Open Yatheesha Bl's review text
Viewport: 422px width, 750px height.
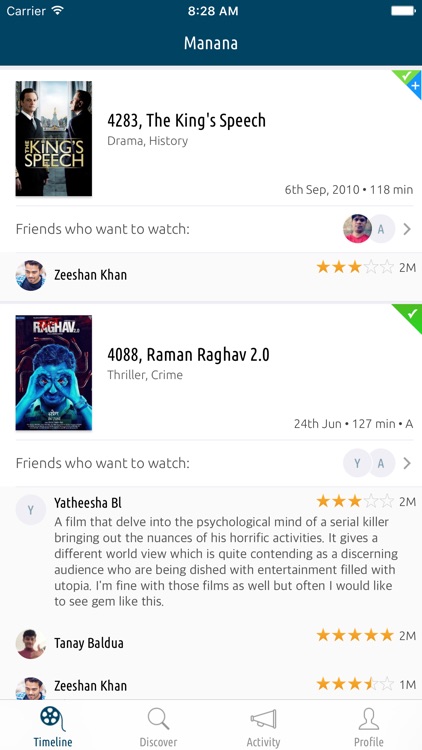[x=226, y=562]
